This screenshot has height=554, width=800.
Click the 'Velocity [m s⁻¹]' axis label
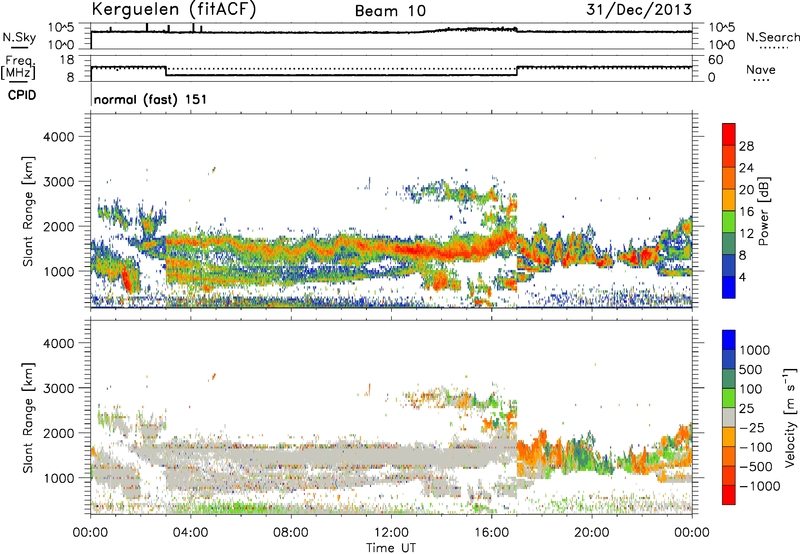pos(790,417)
